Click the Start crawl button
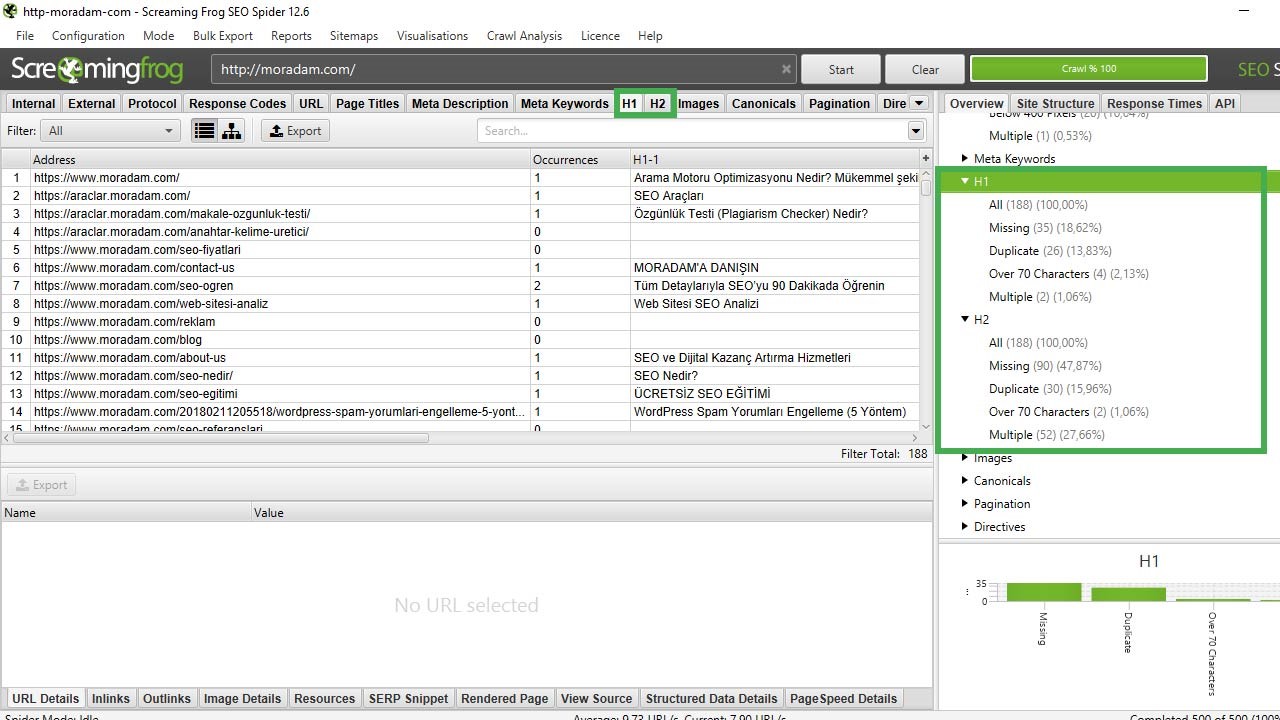 [x=841, y=69]
